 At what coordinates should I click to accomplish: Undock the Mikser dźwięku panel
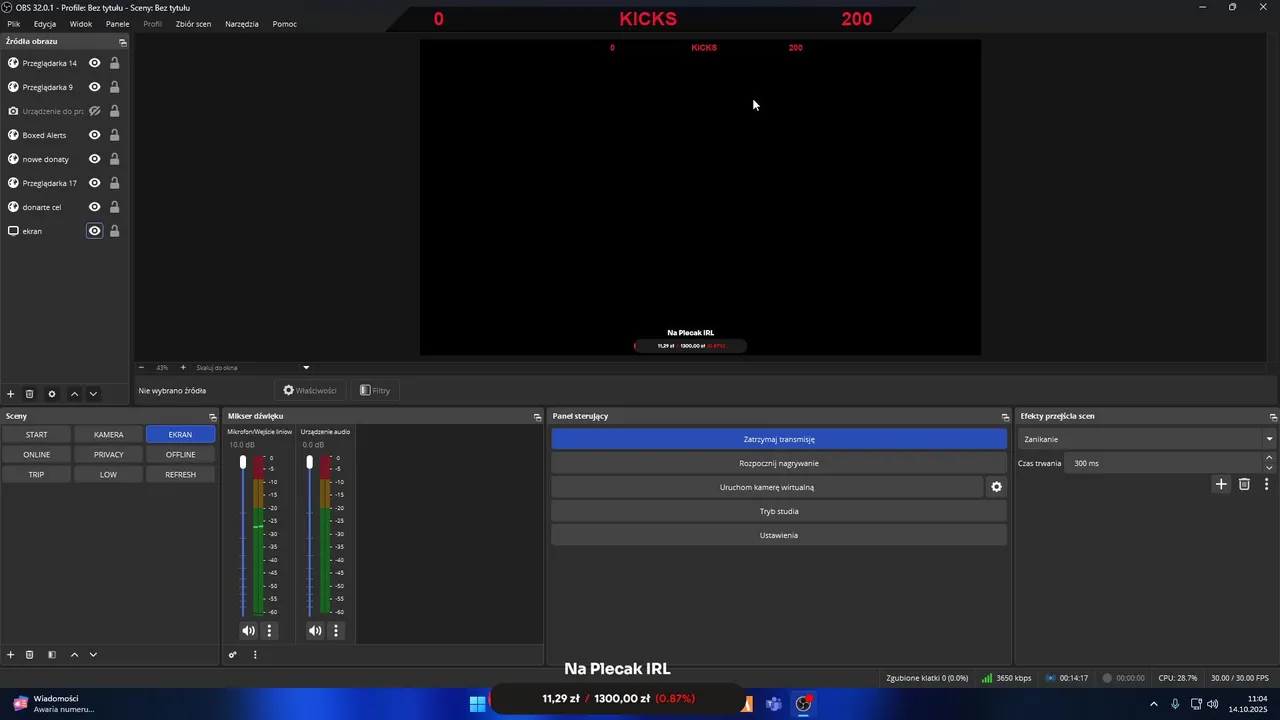click(x=537, y=416)
